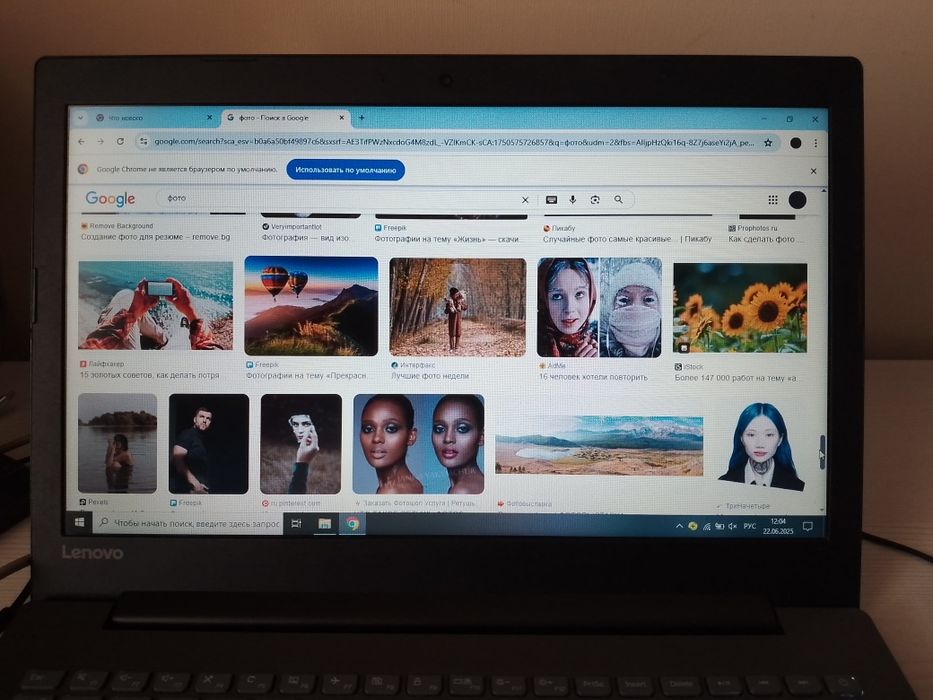This screenshot has height=700, width=933.
Task: Open the Google apps grid
Action: click(x=772, y=200)
